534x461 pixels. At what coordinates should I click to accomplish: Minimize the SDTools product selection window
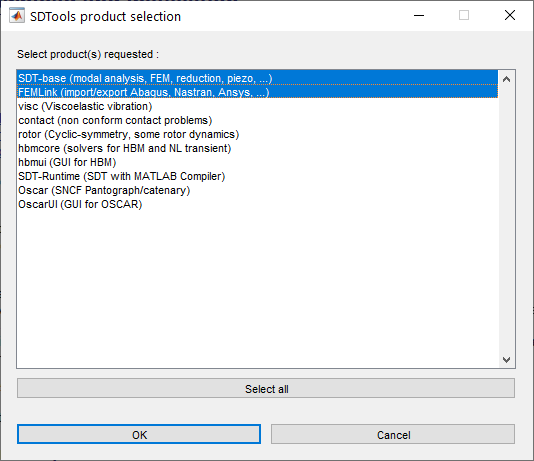pyautogui.click(x=419, y=16)
